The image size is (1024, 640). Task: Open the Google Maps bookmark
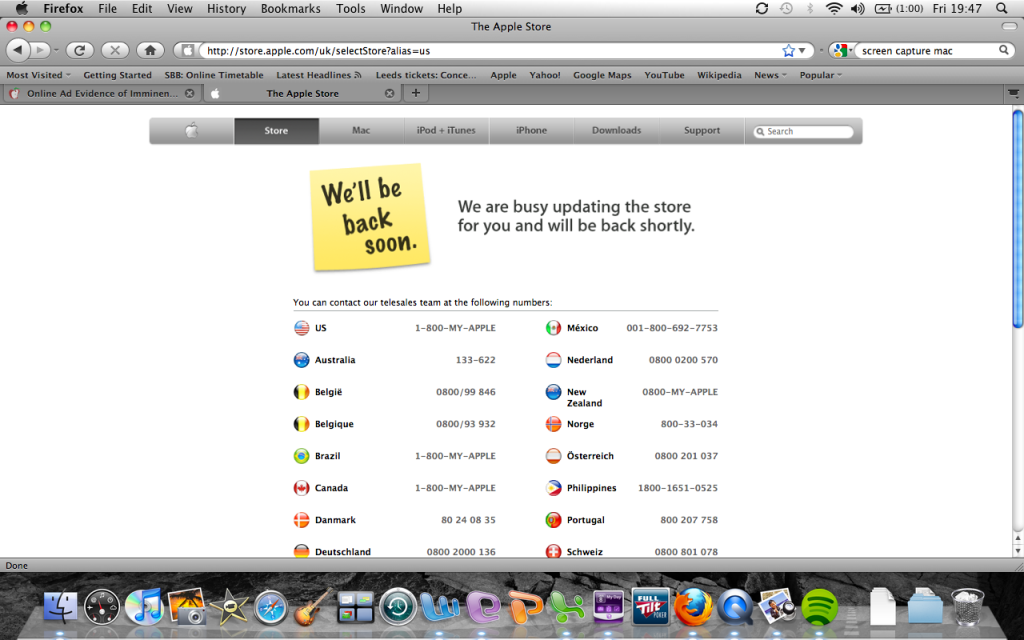pyautogui.click(x=602, y=75)
